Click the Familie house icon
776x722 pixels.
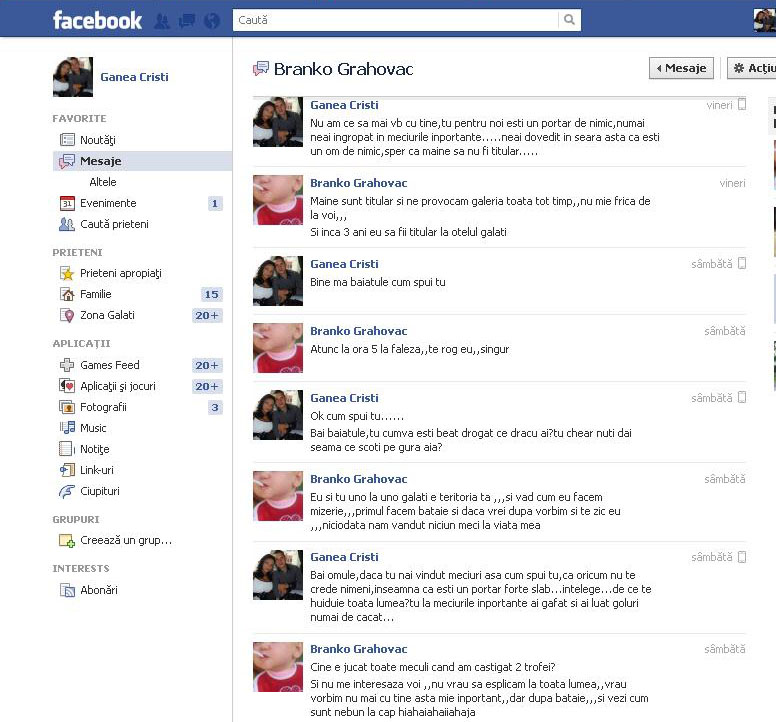(67, 294)
